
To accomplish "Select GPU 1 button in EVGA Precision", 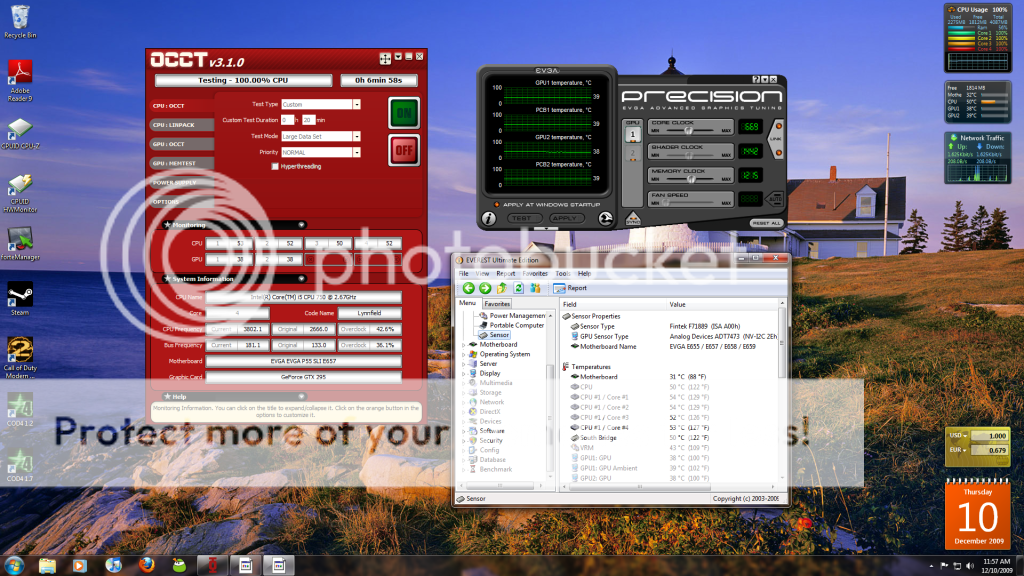I will pyautogui.click(x=632, y=134).
